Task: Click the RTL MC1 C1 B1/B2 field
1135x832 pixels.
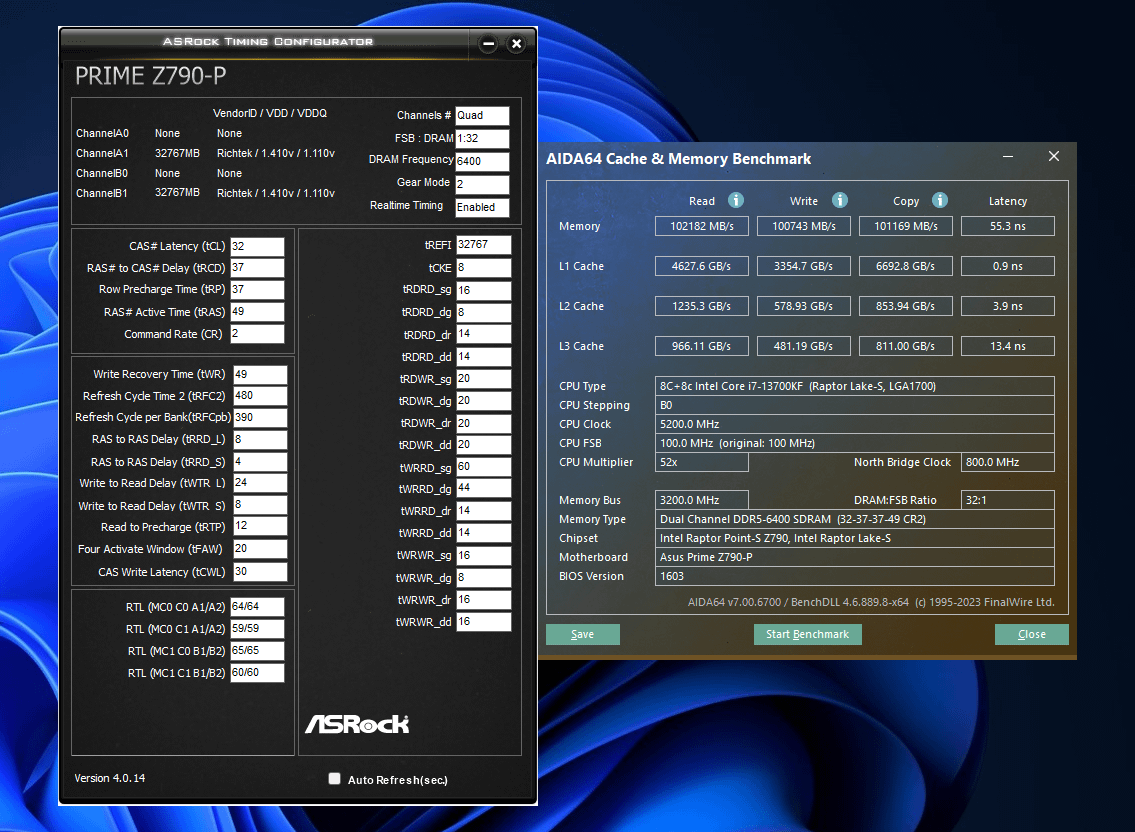Action: [x=257, y=673]
